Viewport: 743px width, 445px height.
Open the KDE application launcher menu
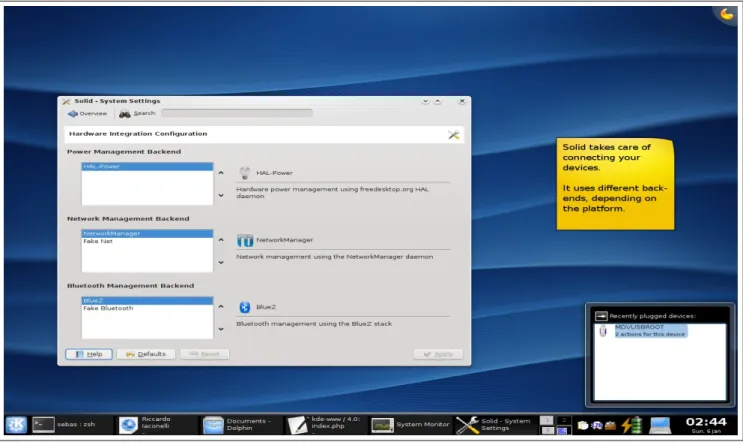16,424
